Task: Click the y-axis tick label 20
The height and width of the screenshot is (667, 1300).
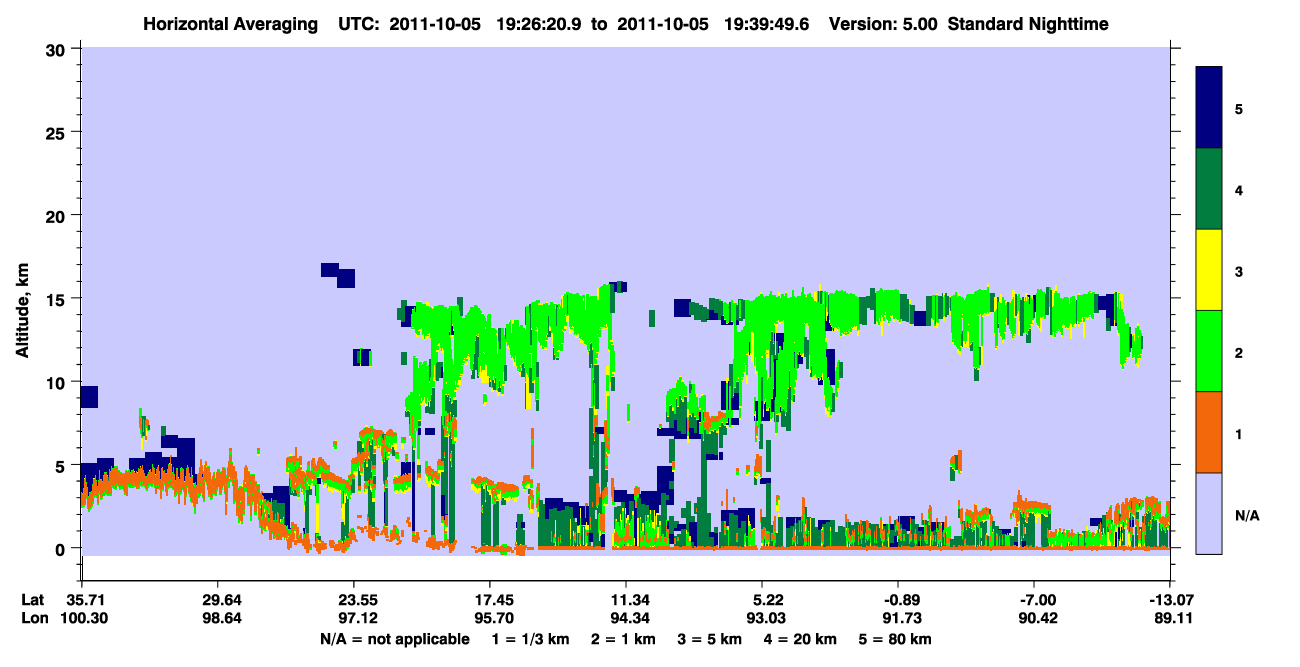Action: click(58, 215)
